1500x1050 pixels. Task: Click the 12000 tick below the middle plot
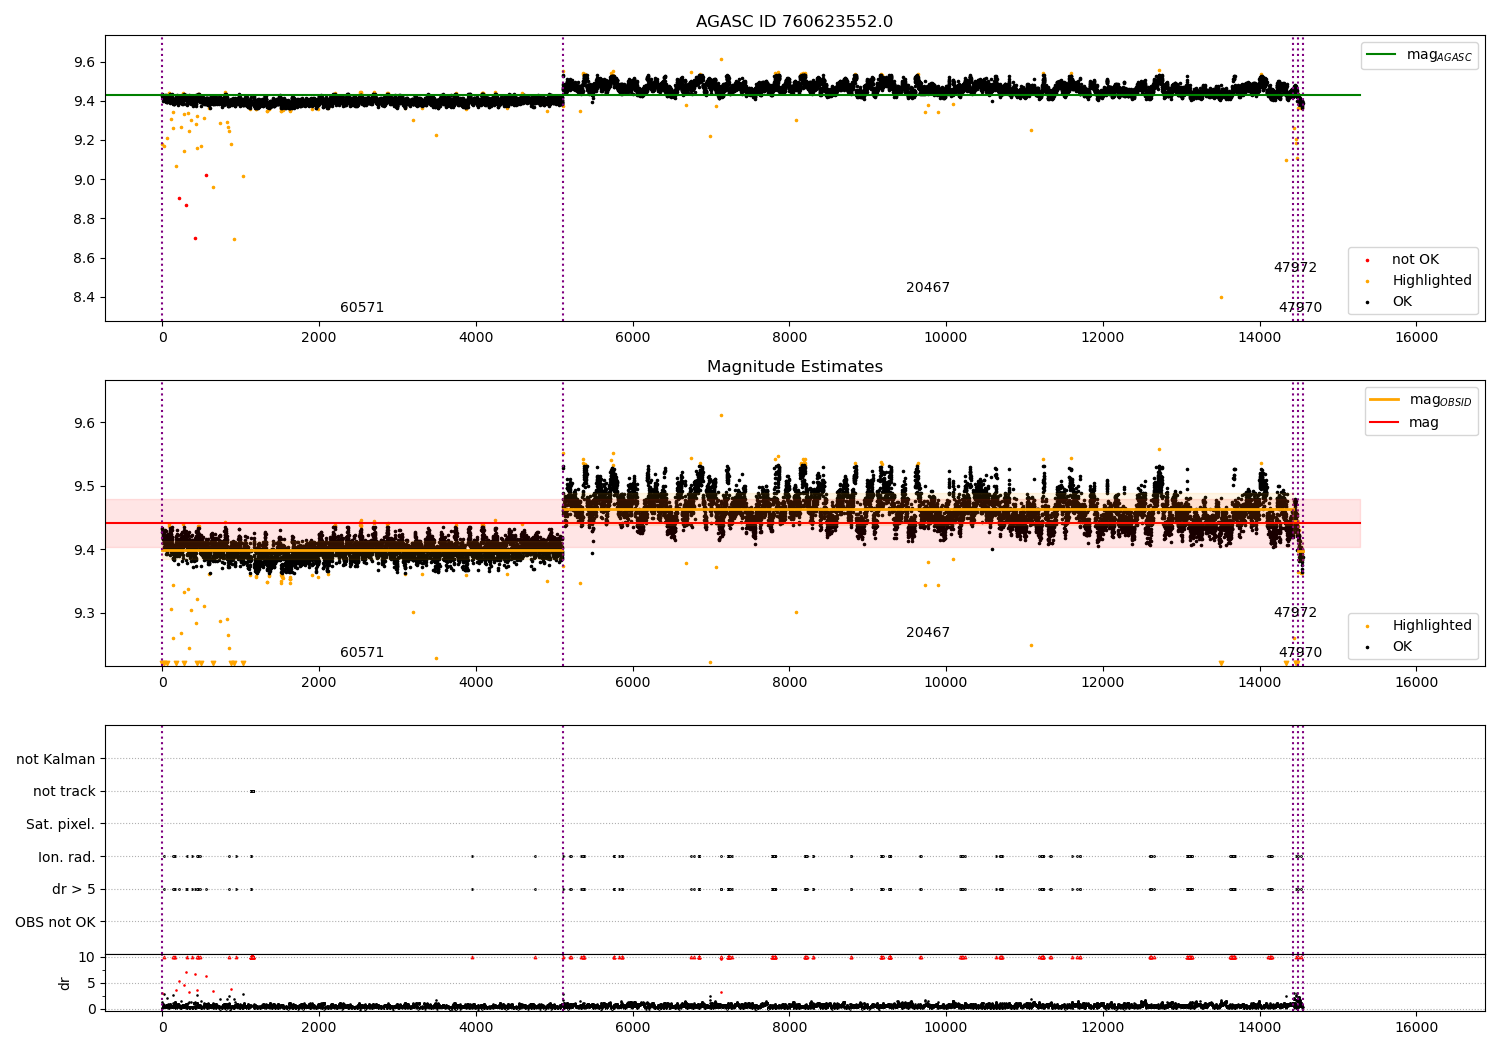click(x=1103, y=682)
